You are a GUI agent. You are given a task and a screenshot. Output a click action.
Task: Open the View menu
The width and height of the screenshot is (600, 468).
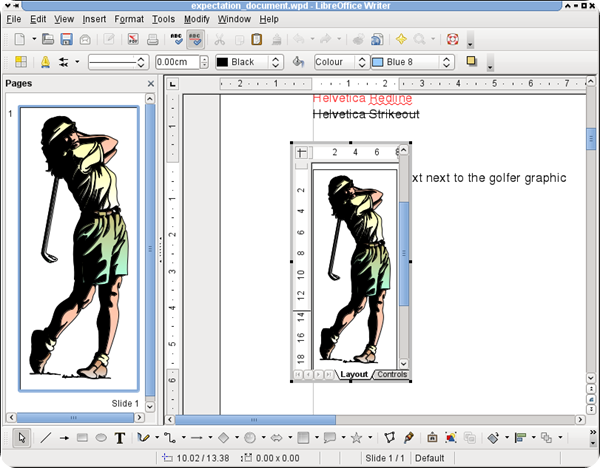click(64, 19)
